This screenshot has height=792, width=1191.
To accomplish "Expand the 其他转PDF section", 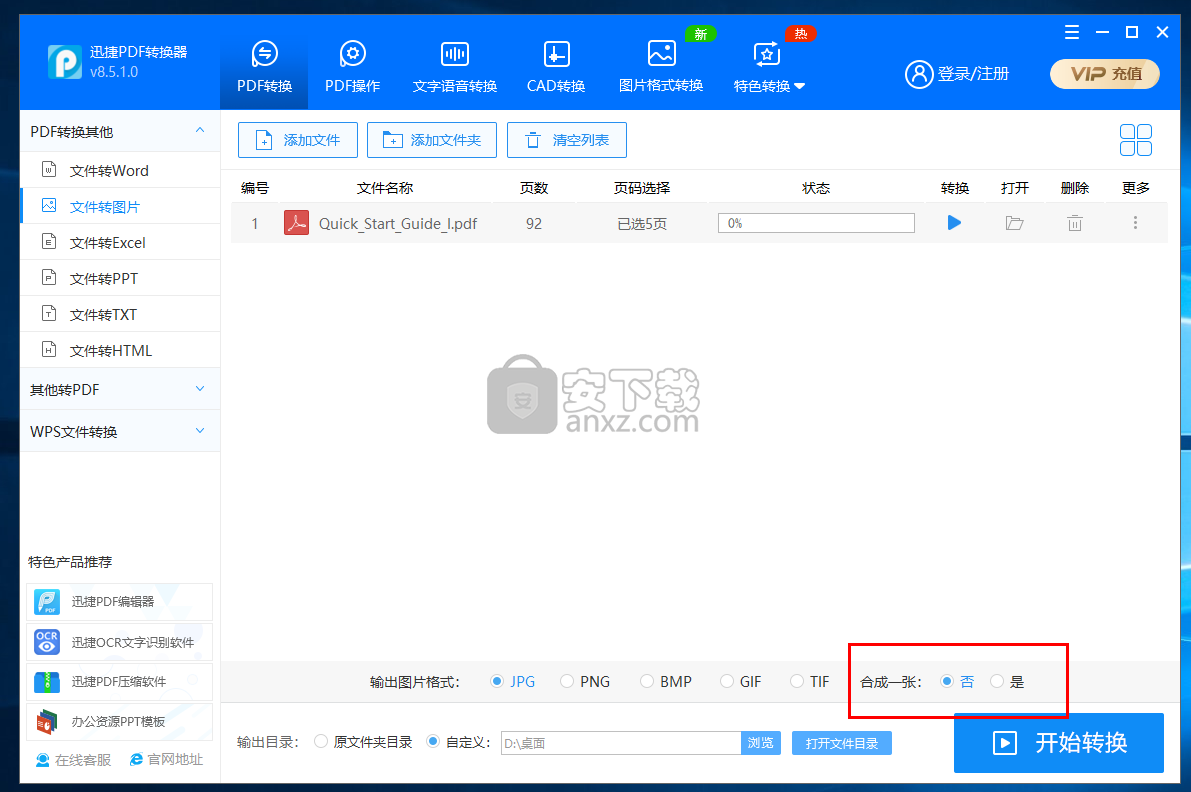I will tap(120, 389).
